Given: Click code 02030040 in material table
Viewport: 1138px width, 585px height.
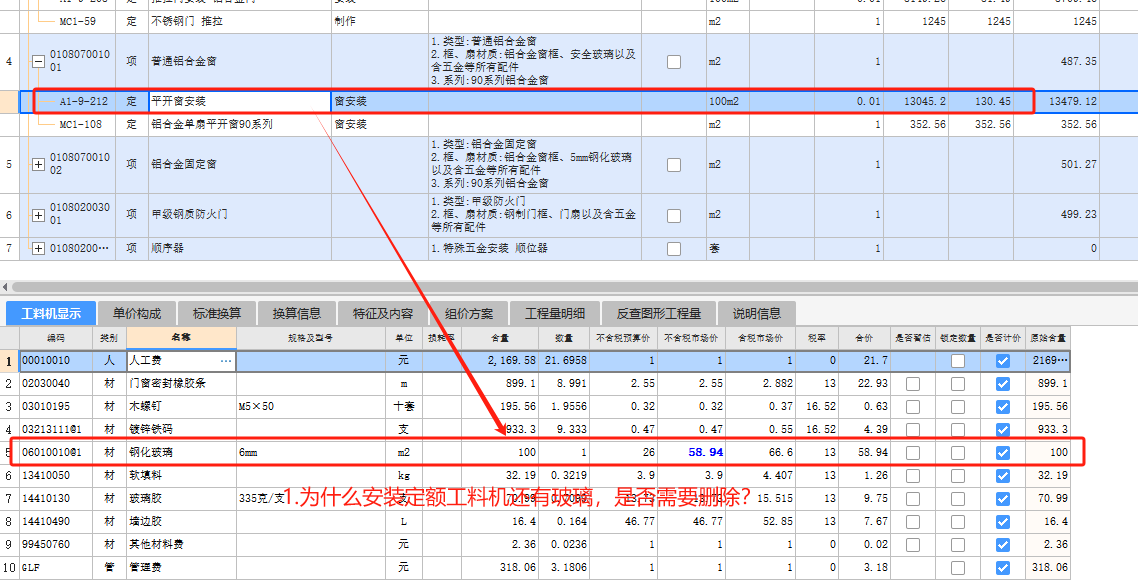Looking at the screenshot, I should [x=46, y=384].
